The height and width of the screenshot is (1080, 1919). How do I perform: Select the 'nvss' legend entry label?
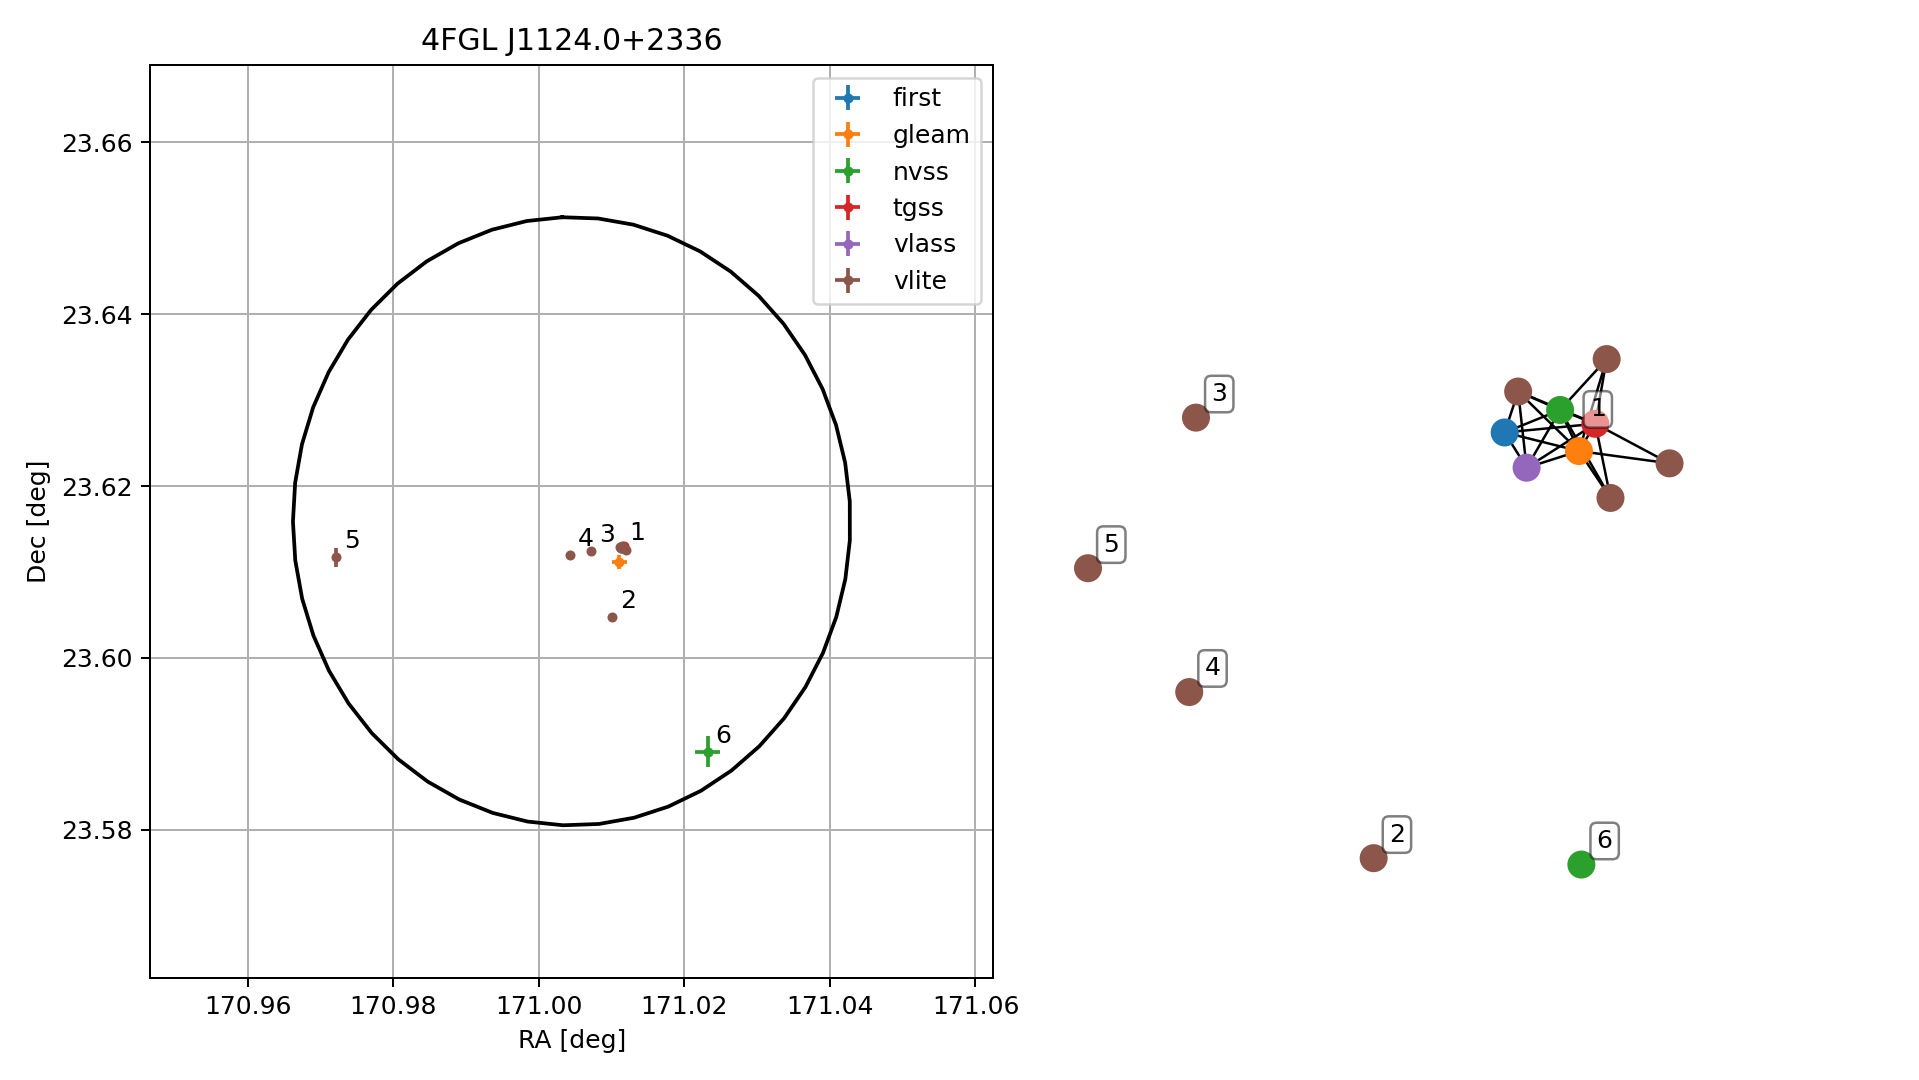pyautogui.click(x=920, y=172)
